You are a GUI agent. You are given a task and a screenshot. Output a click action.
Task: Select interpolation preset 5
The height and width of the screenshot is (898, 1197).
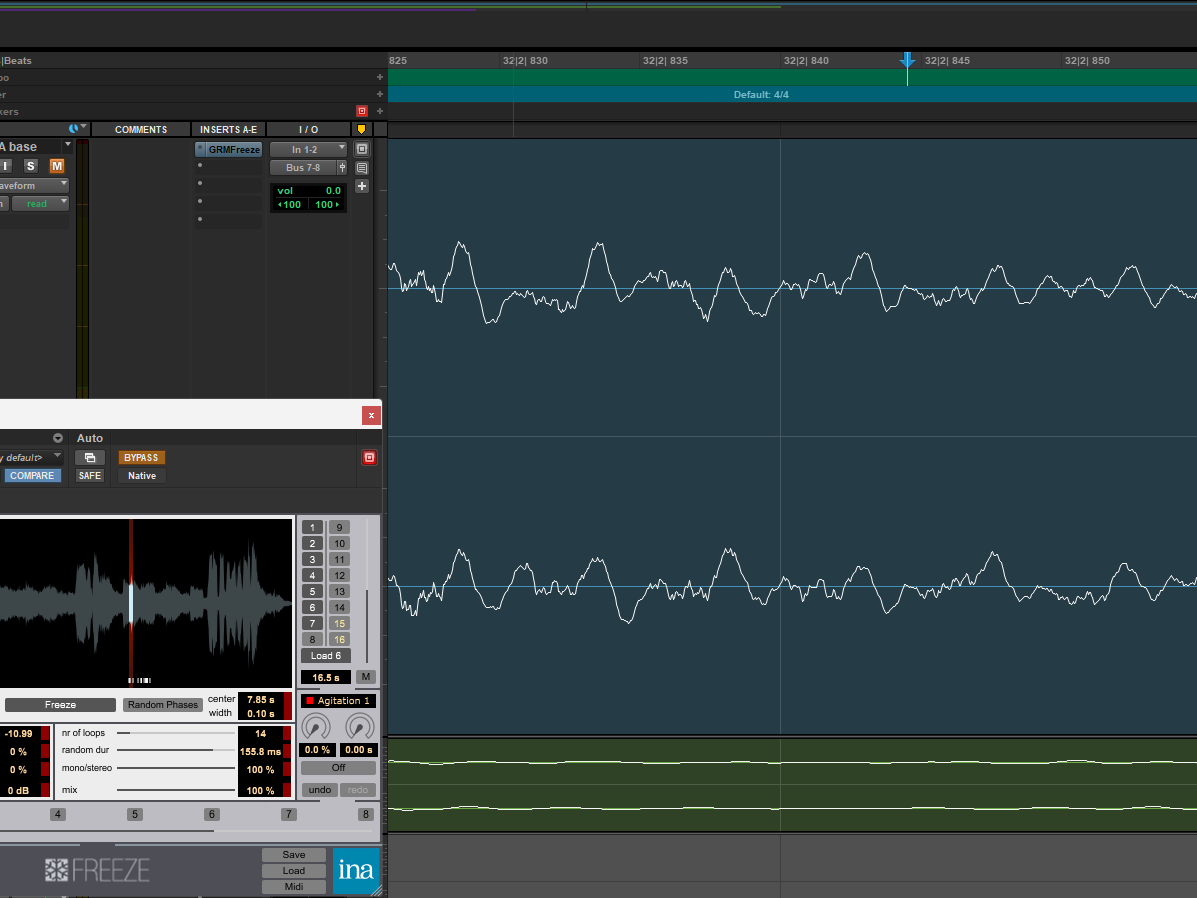[135, 814]
